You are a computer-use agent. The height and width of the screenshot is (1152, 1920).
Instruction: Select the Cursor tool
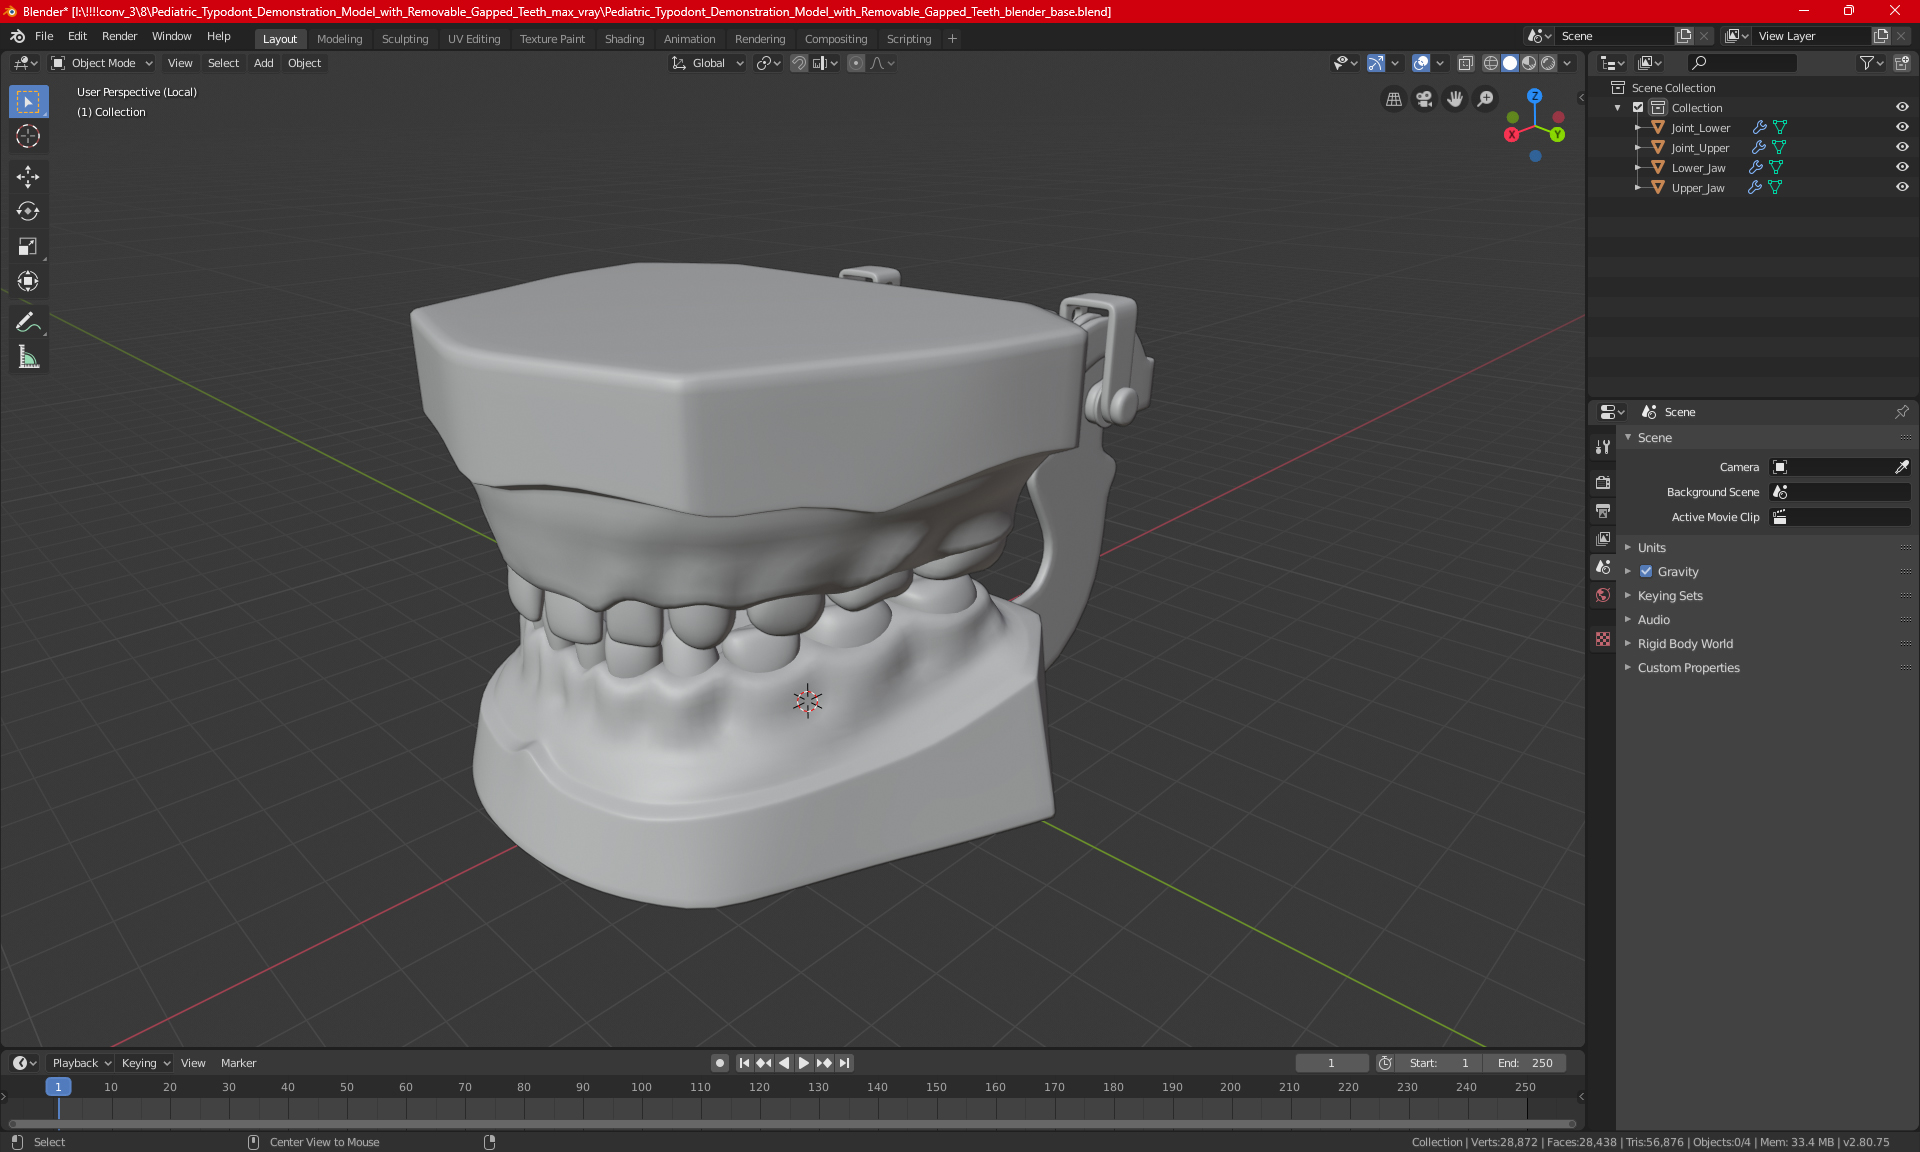tap(28, 136)
